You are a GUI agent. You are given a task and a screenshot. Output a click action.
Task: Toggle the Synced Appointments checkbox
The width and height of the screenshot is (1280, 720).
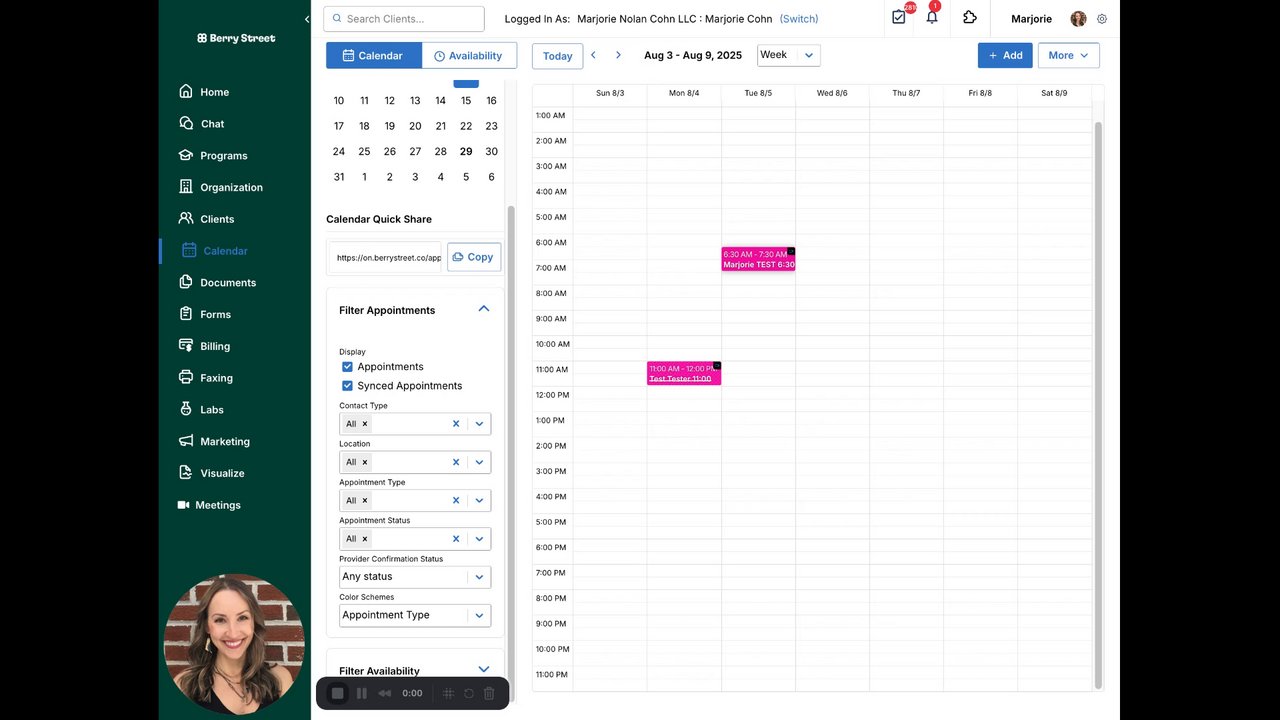(x=348, y=386)
